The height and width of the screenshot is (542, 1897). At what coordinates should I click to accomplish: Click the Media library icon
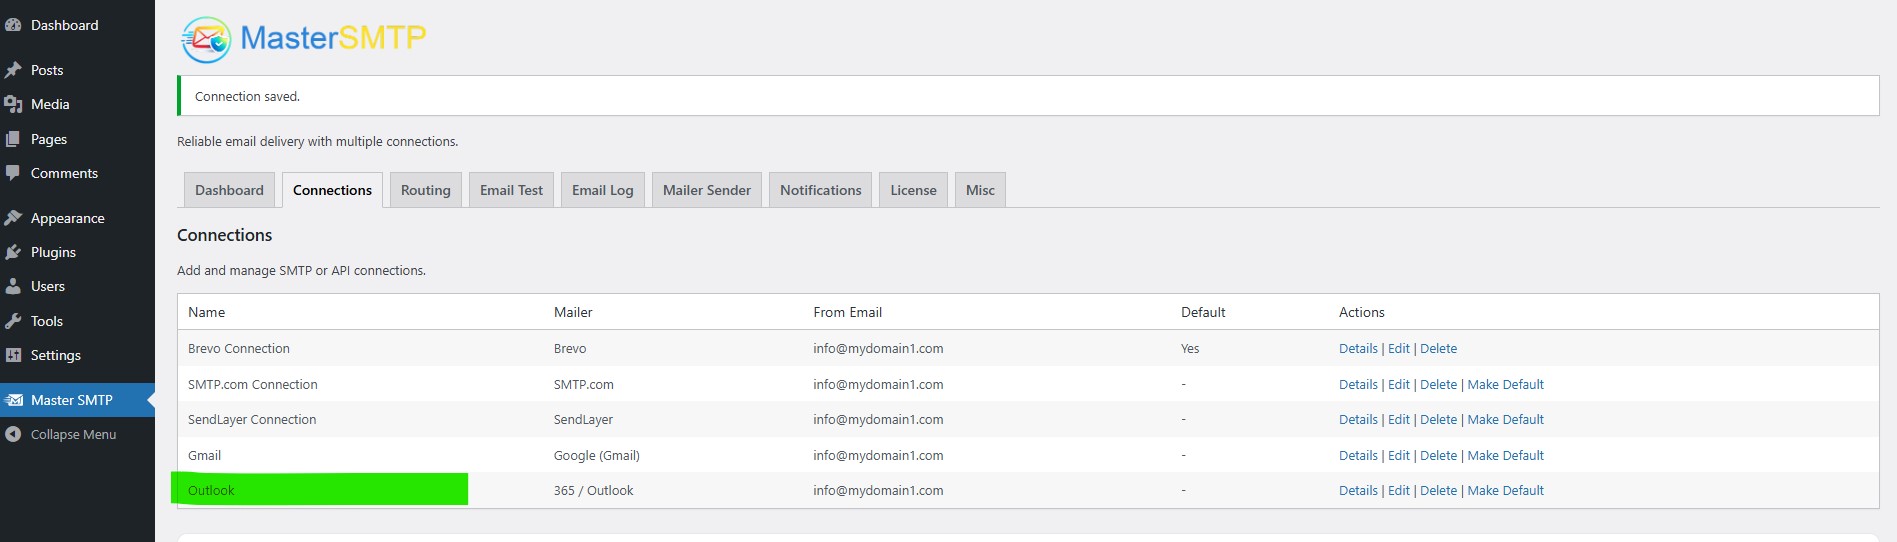[x=13, y=104]
